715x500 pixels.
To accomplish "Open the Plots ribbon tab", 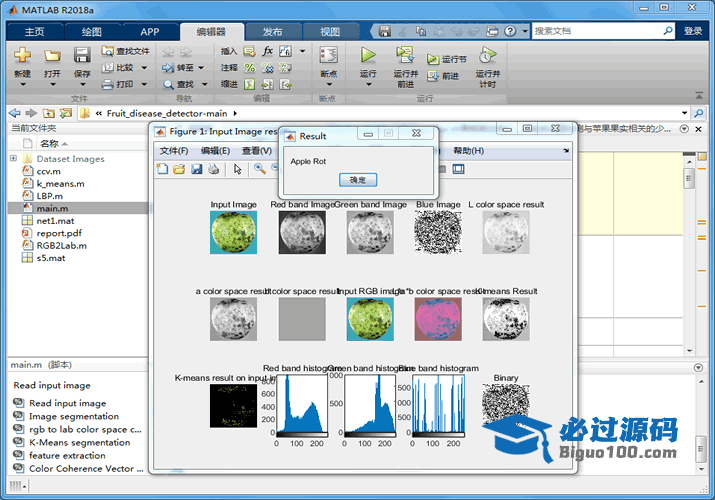I will [91, 31].
